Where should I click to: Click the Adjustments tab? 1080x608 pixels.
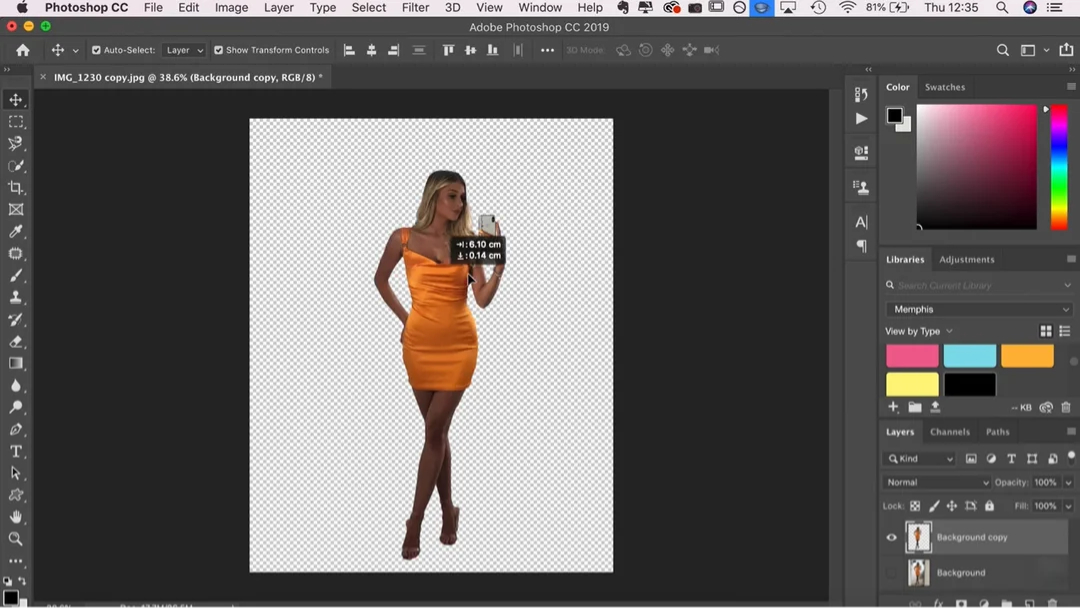point(967,259)
